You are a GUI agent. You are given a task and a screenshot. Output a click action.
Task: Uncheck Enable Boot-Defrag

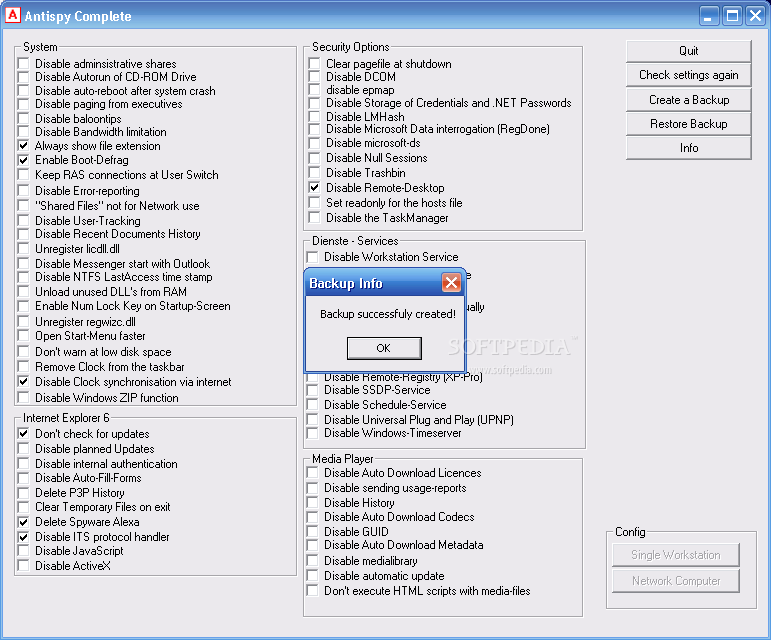pos(23,160)
